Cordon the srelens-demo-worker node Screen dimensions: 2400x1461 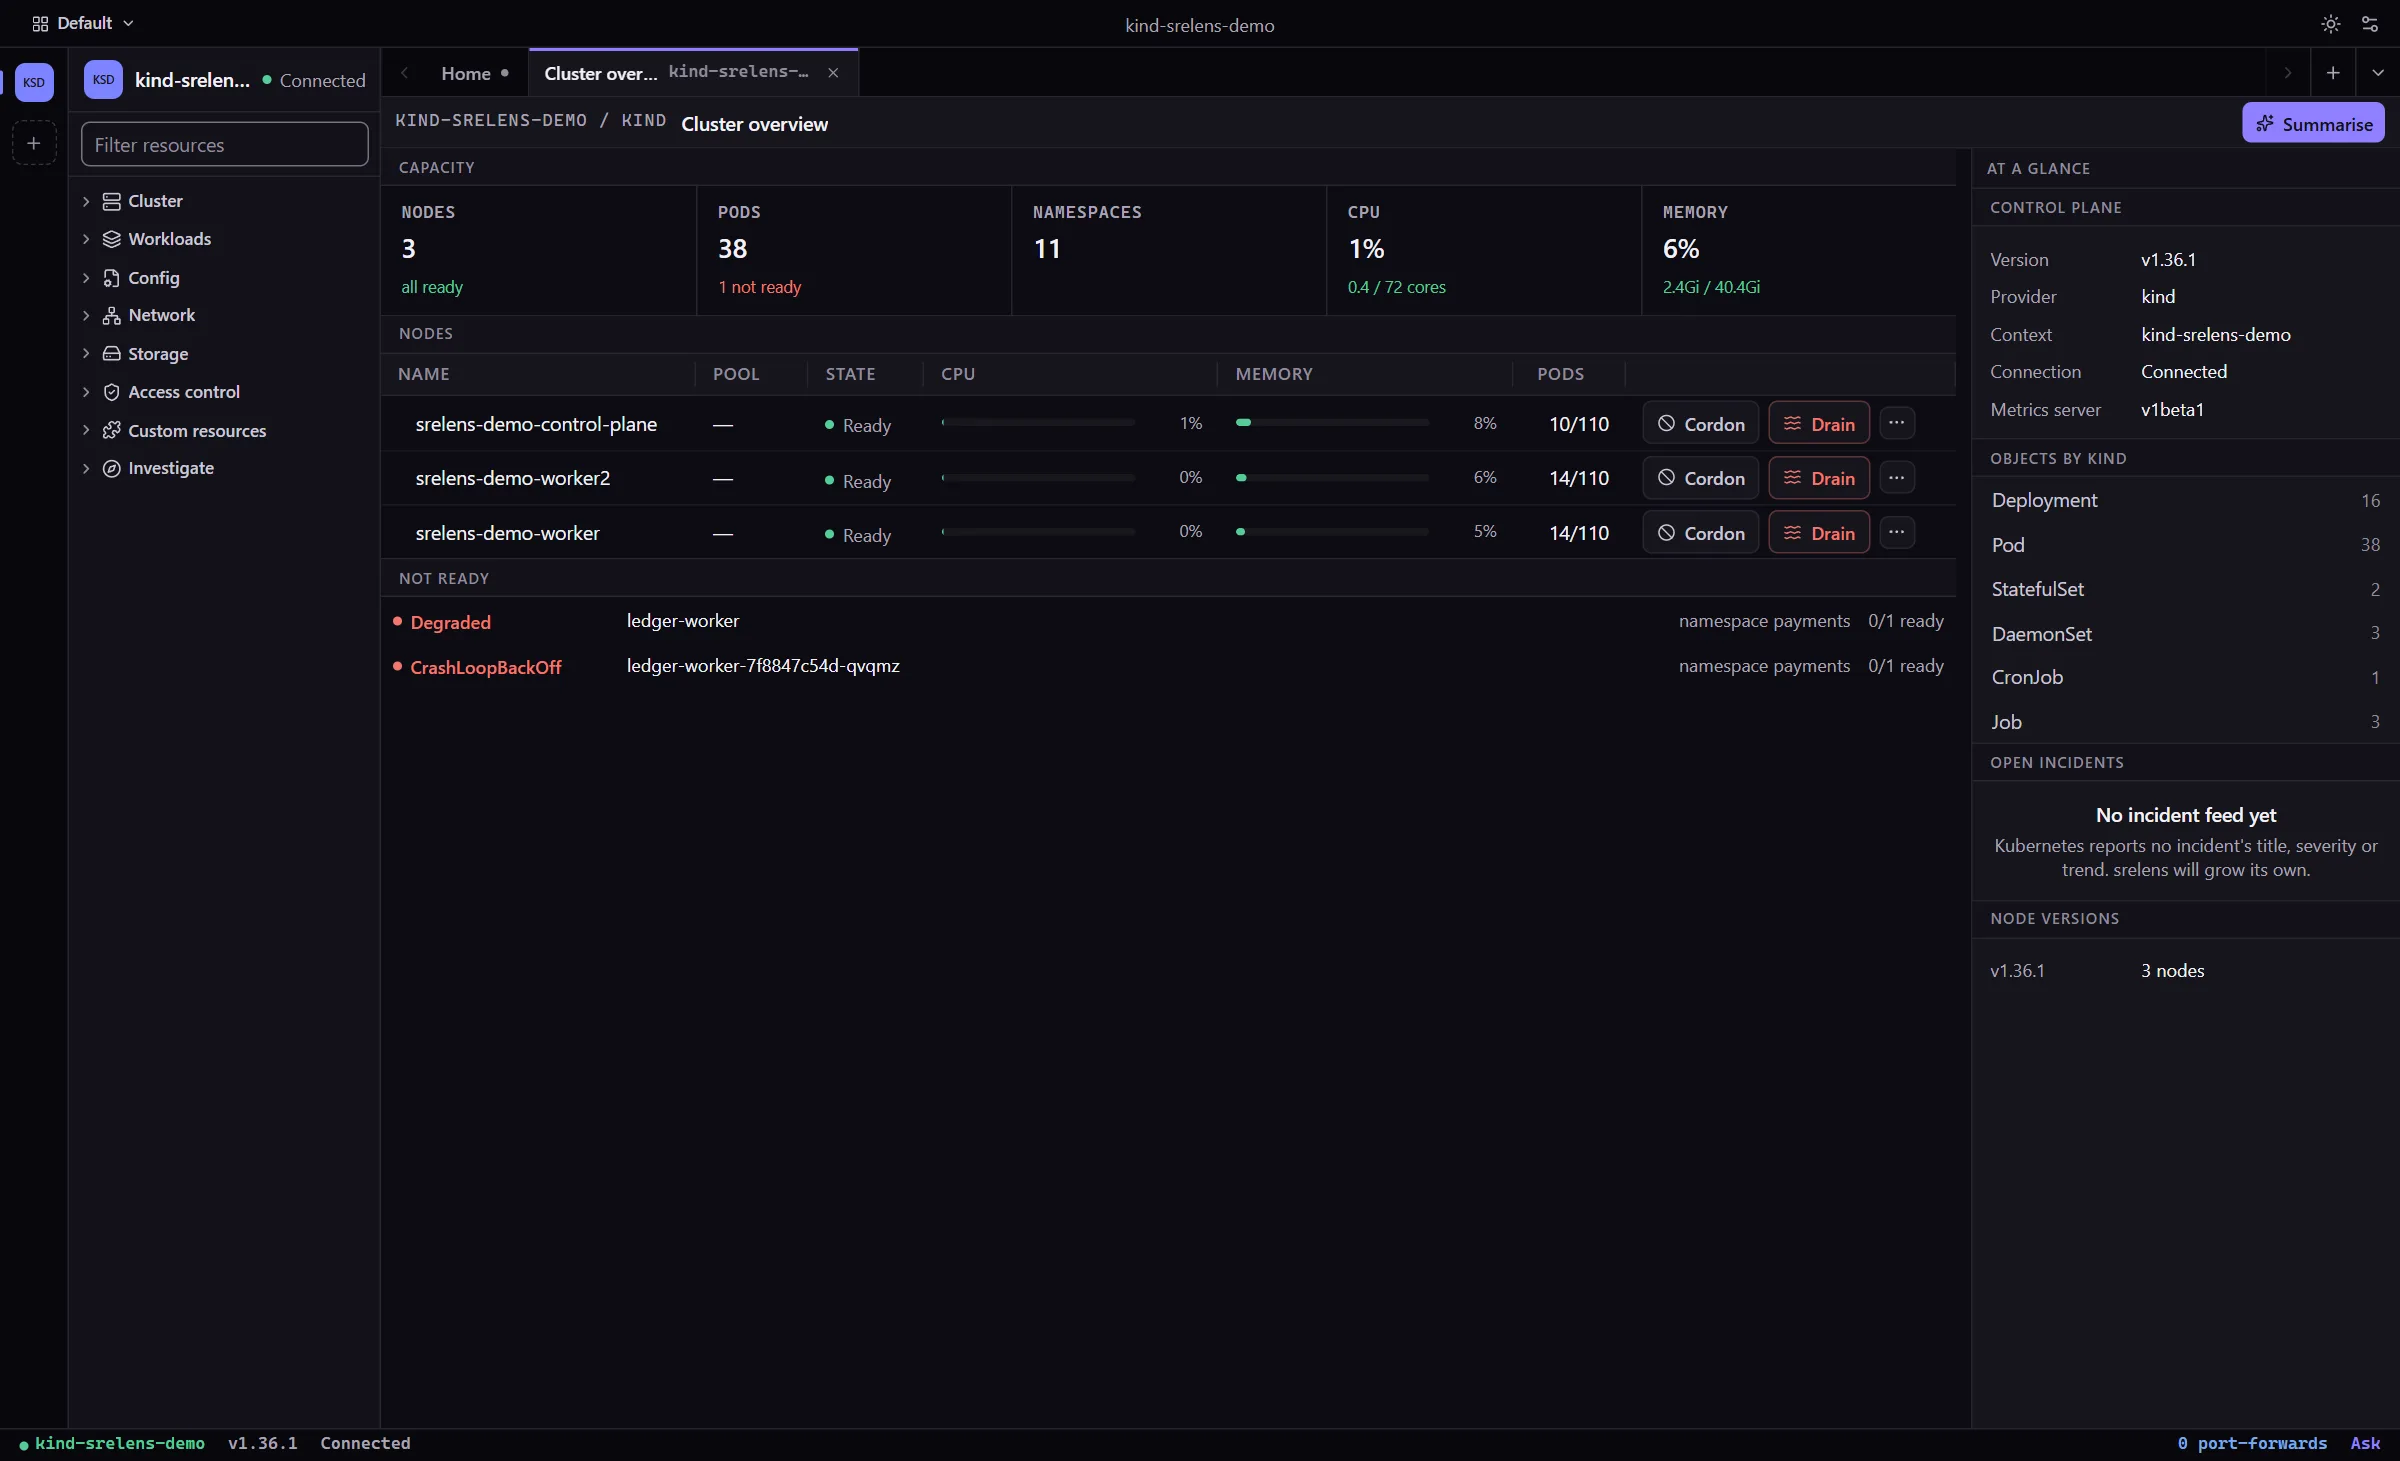click(1700, 533)
